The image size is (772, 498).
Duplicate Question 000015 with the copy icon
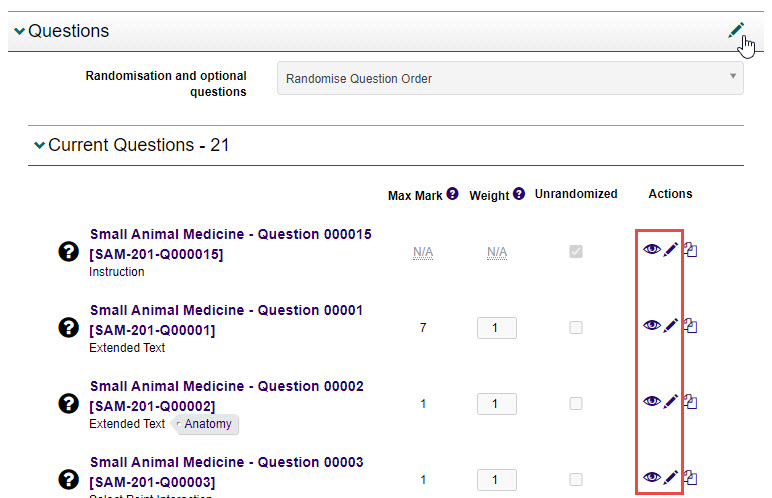[x=690, y=250]
